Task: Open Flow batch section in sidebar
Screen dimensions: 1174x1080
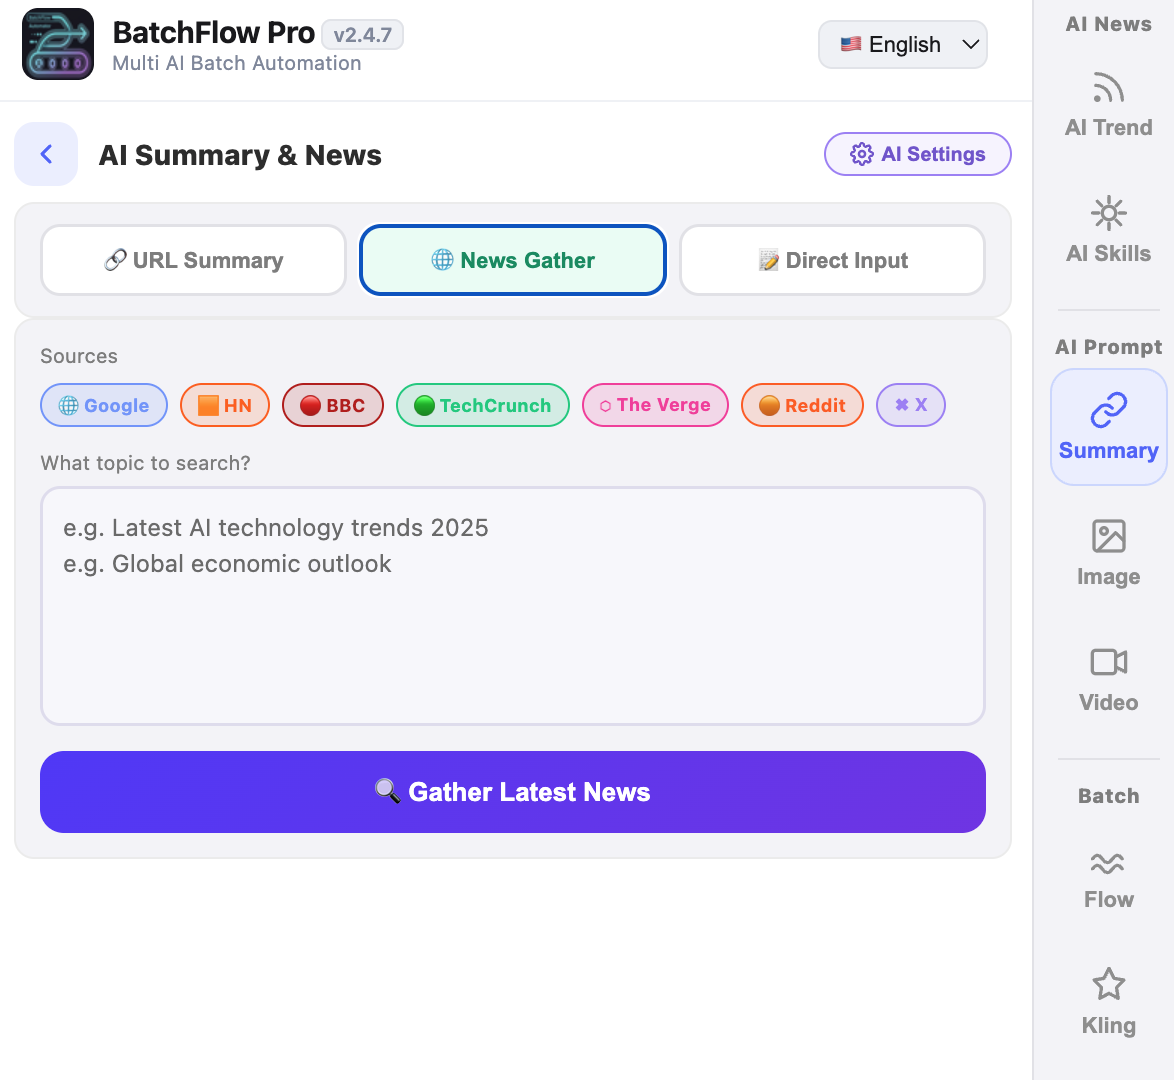Action: click(x=1108, y=879)
